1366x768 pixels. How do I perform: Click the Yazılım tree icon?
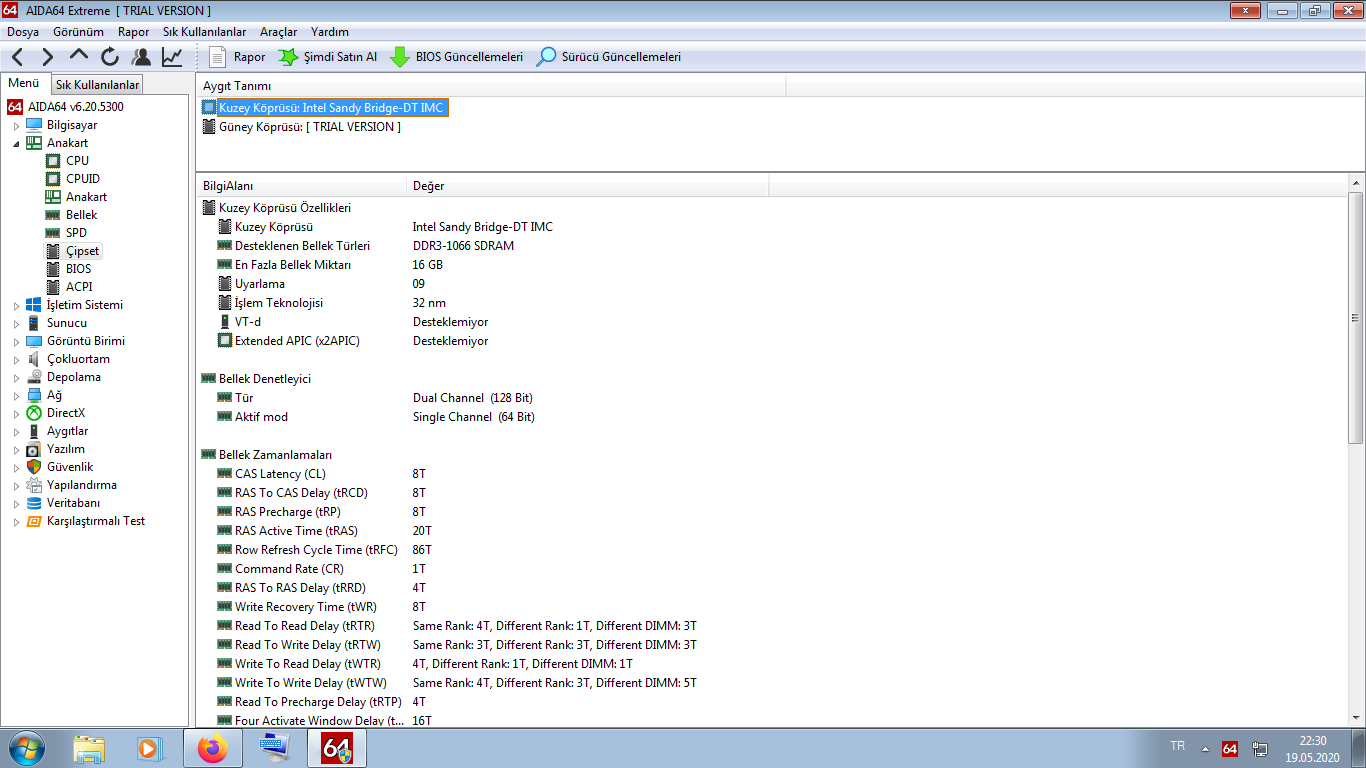click(34, 449)
